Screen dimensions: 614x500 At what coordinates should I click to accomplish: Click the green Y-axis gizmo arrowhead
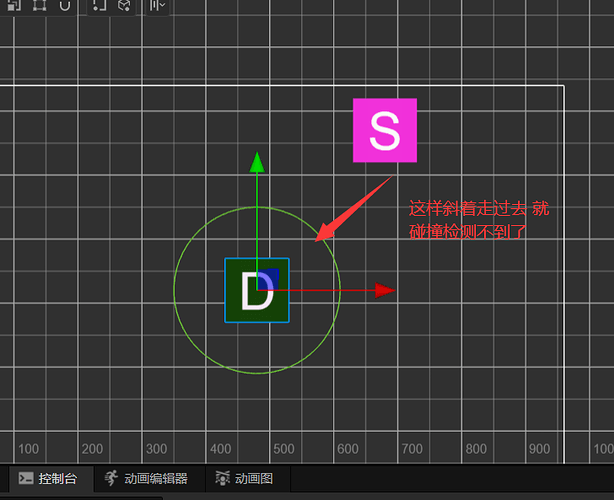point(257,162)
